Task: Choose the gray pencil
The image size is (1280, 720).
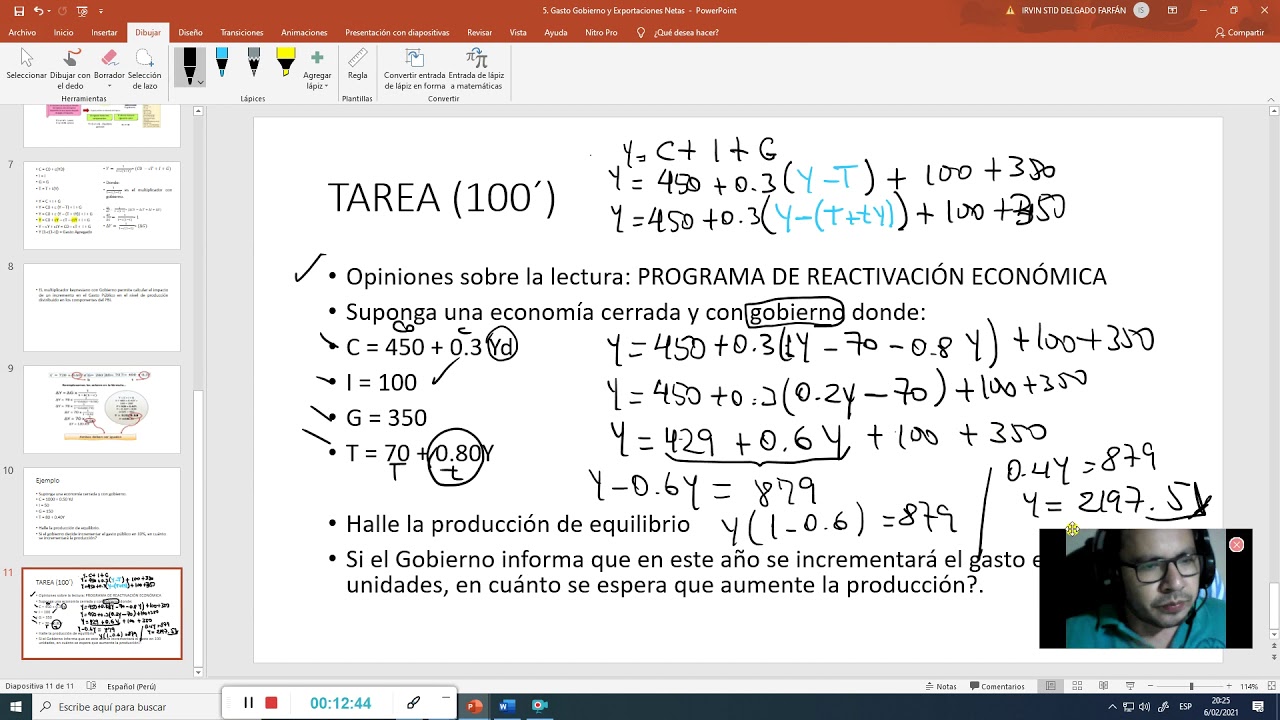Action: [254, 63]
